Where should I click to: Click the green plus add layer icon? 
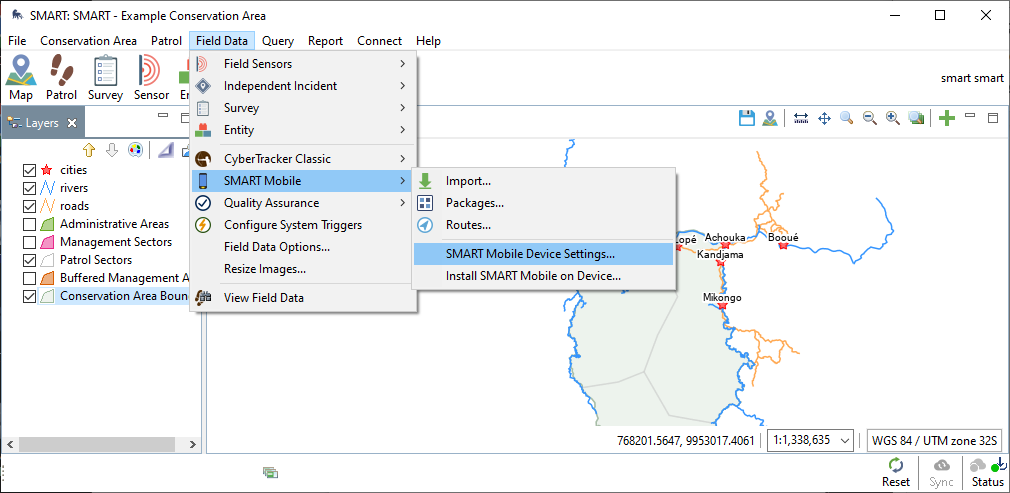[x=947, y=118]
